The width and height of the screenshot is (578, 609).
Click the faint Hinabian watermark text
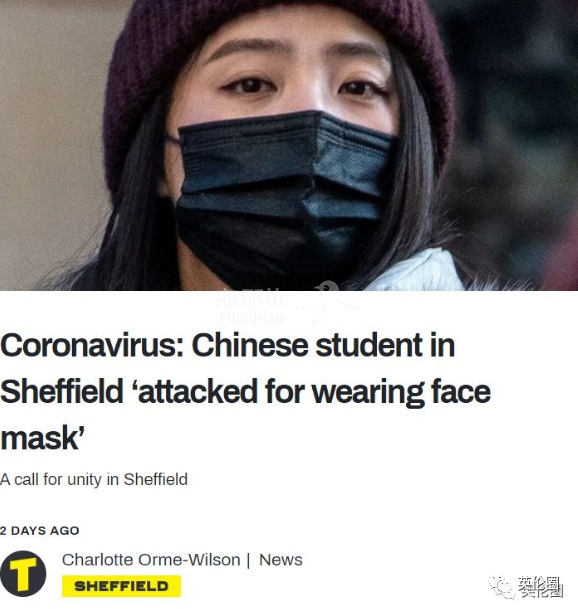(x=252, y=318)
